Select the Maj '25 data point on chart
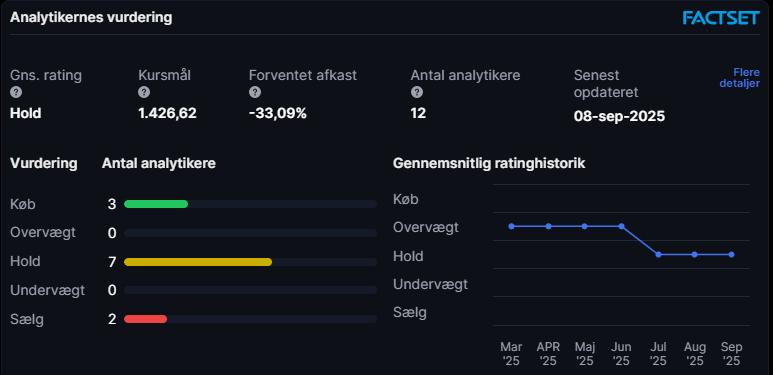773x375 pixels. point(585,226)
